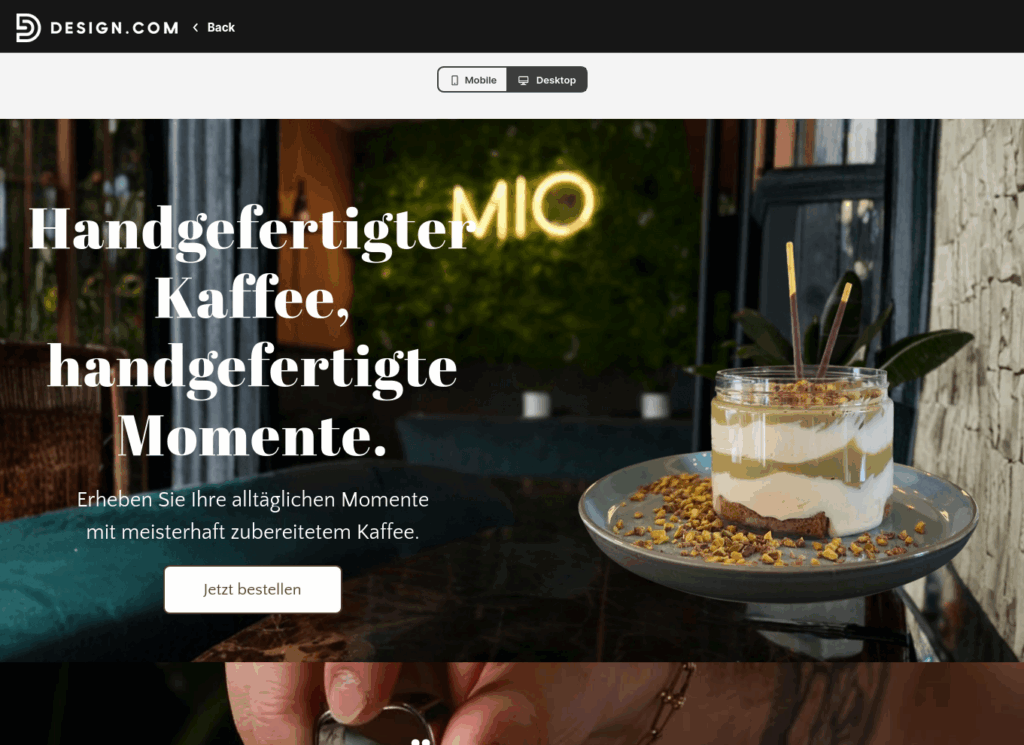Select the Handgefertigter headline line
Screen dimensions: 1024x745
[x=252, y=231]
